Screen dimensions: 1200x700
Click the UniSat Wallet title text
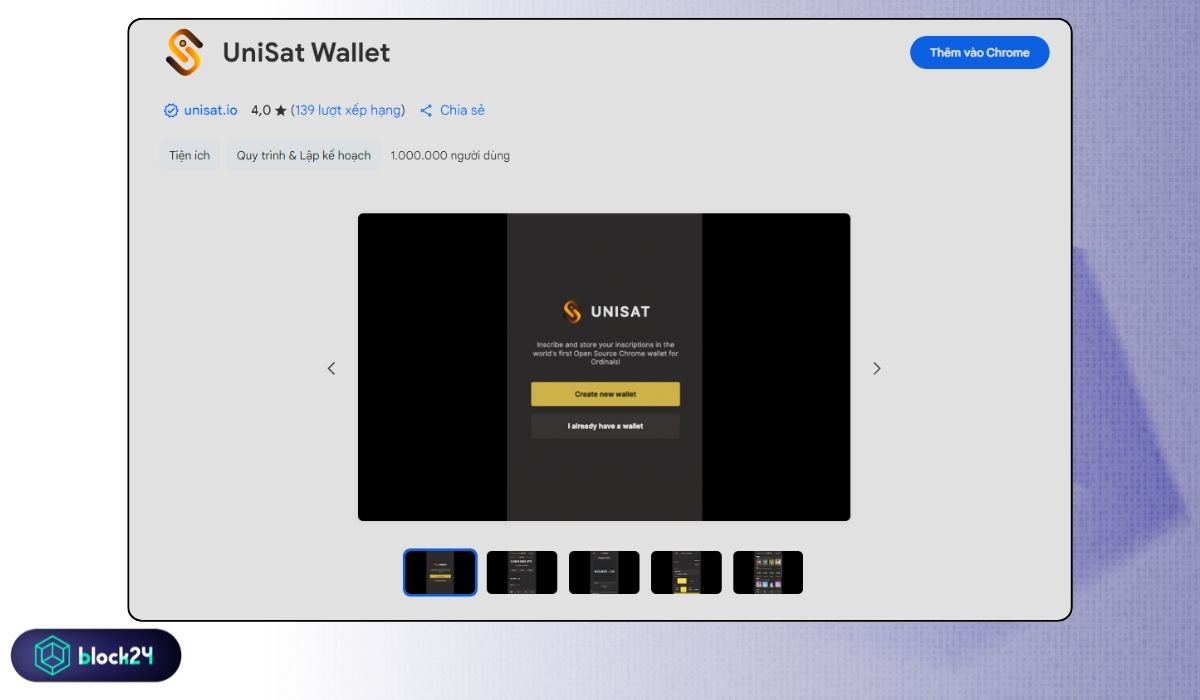click(306, 53)
